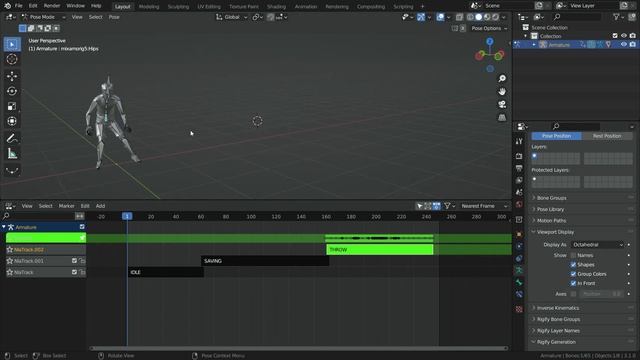
Task: Disable the Shapes display checkbox
Action: point(573,264)
